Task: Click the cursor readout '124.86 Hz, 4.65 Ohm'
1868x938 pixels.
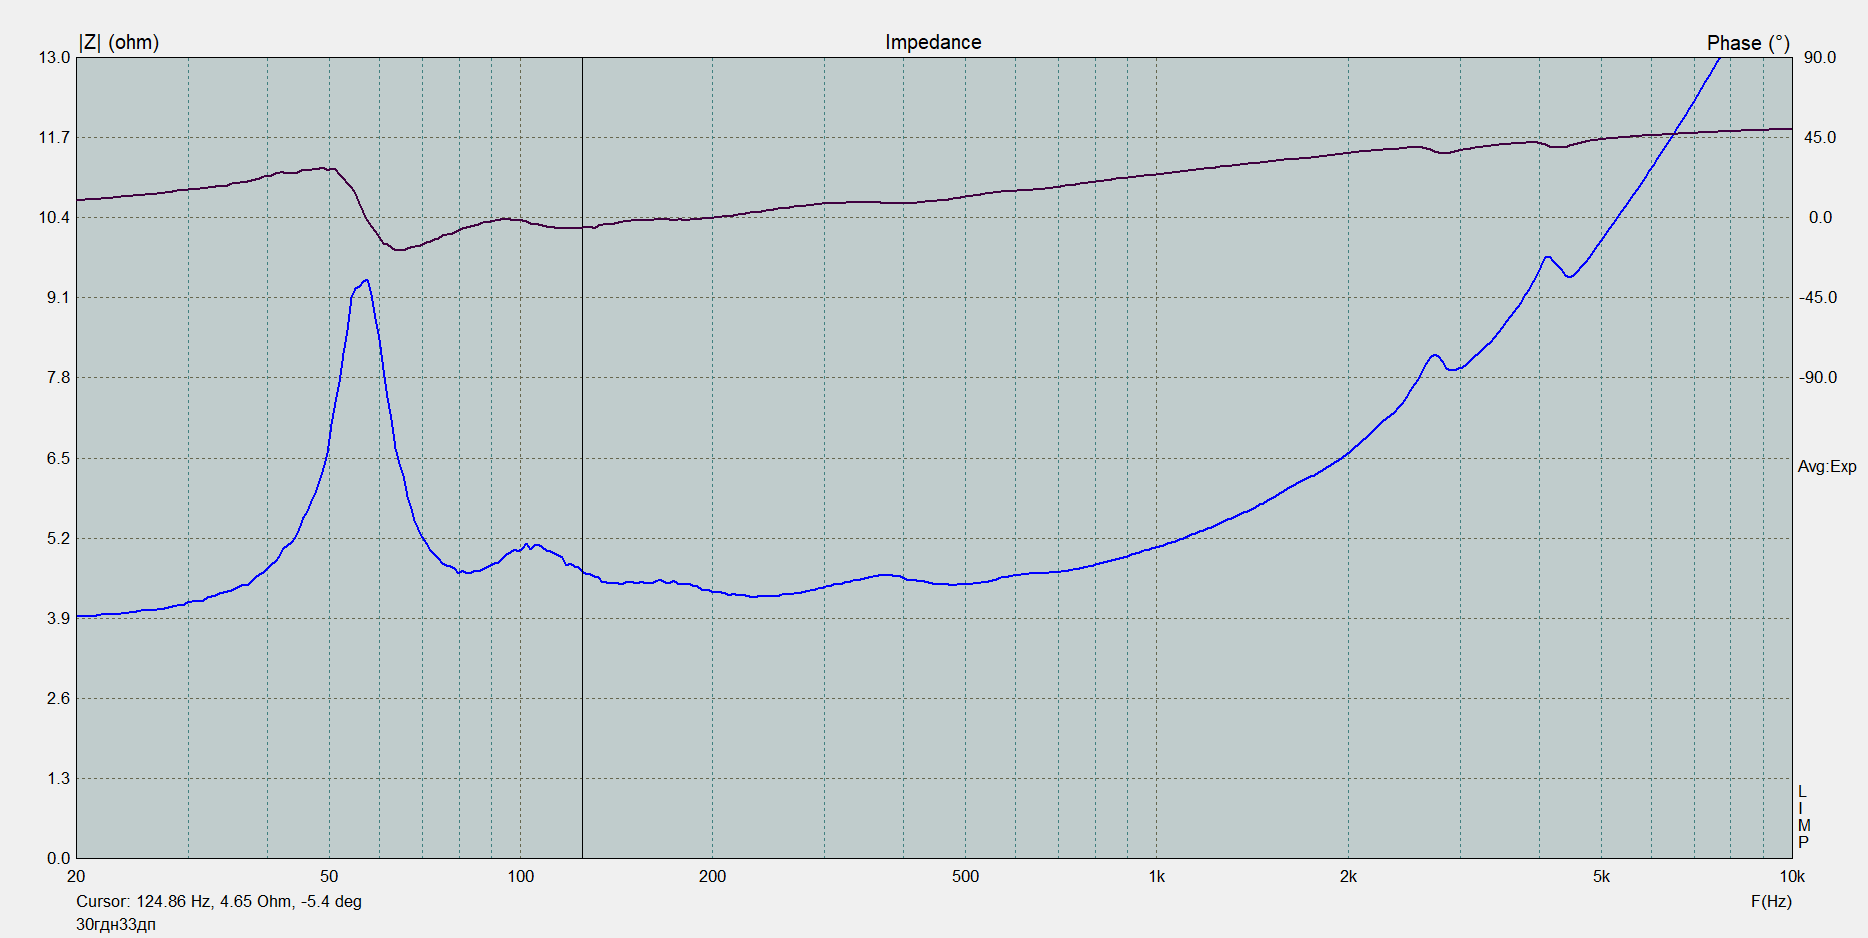Action: pyautogui.click(x=213, y=901)
